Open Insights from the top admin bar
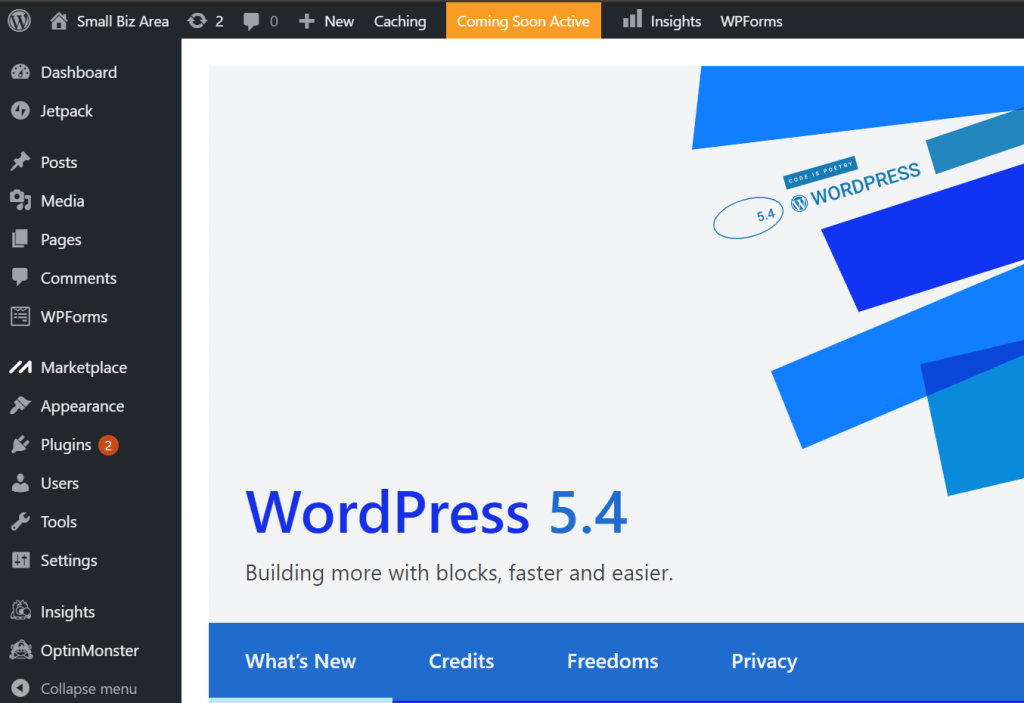Image resolution: width=1024 pixels, height=703 pixels. 675,22
